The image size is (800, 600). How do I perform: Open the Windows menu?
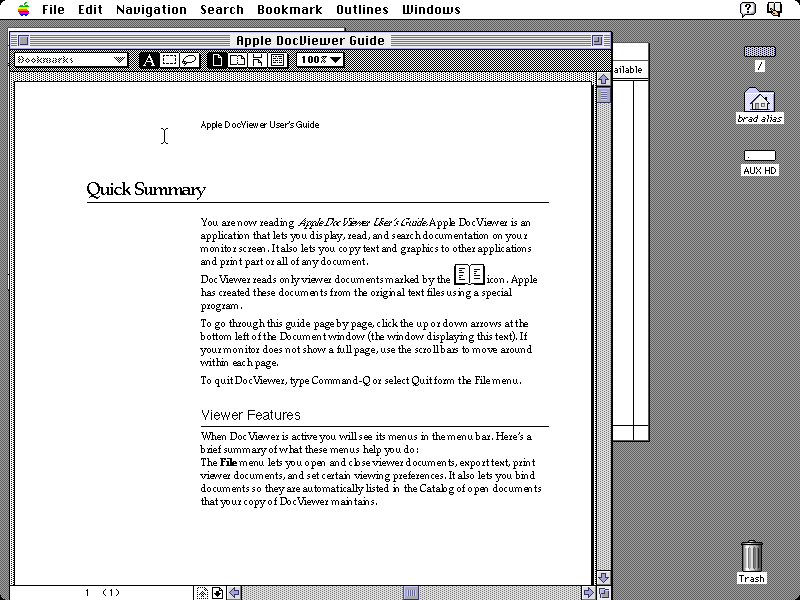431,10
